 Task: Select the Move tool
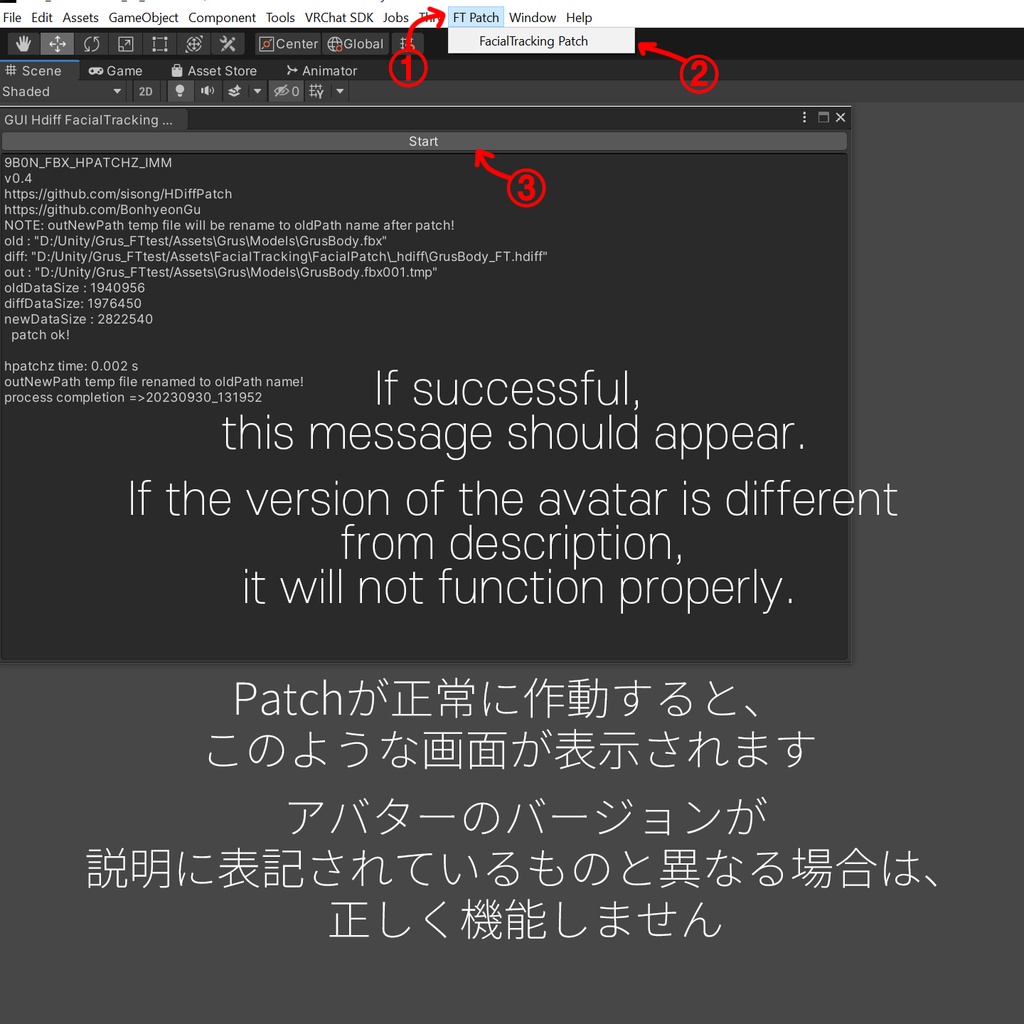pyautogui.click(x=57, y=43)
